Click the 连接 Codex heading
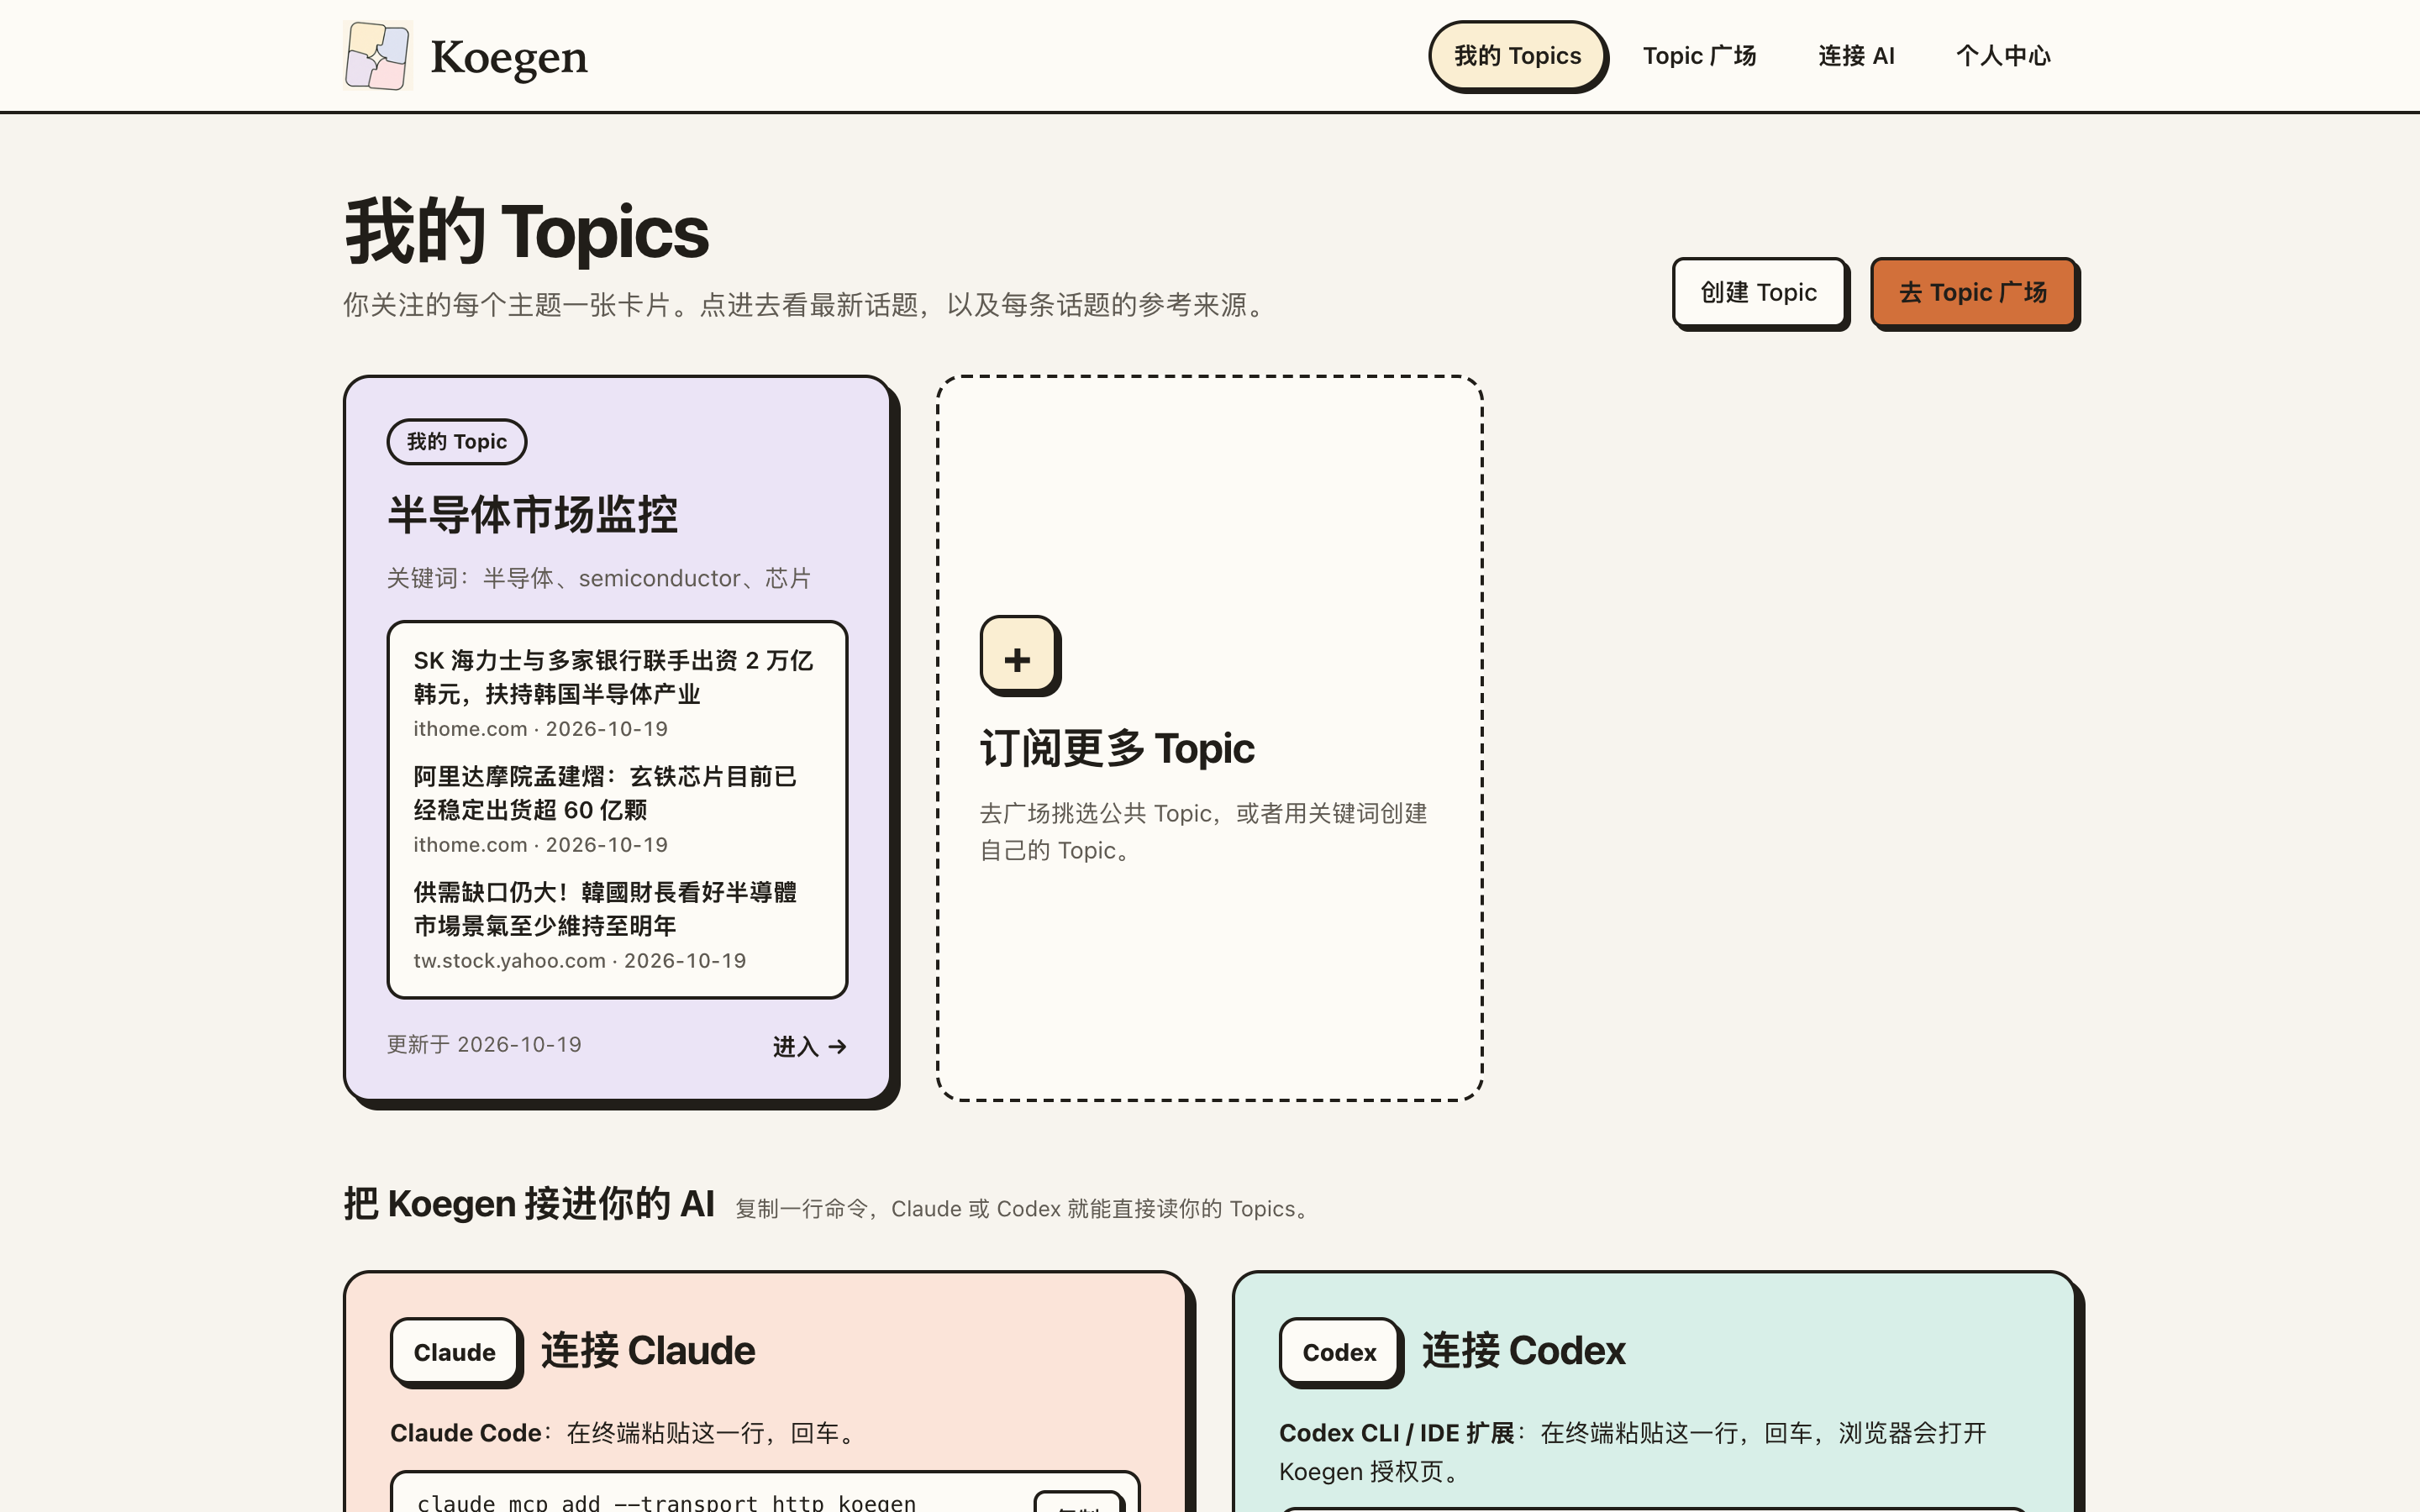Viewport: 2420px width, 1512px height. pos(1524,1351)
